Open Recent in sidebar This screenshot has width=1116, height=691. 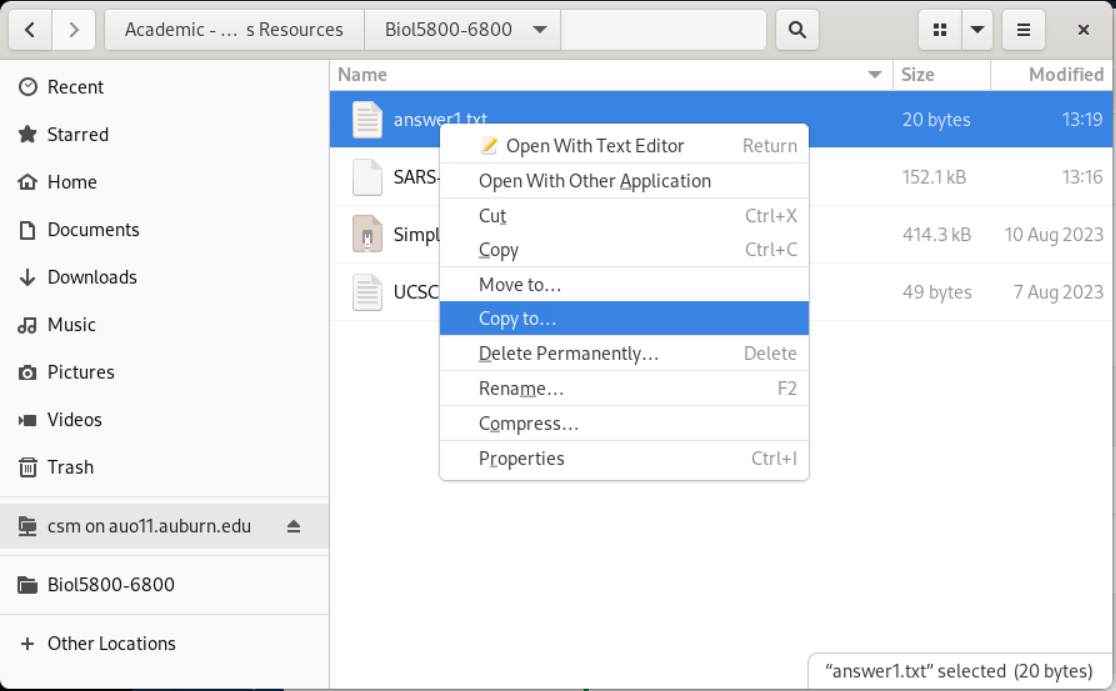pos(164,87)
